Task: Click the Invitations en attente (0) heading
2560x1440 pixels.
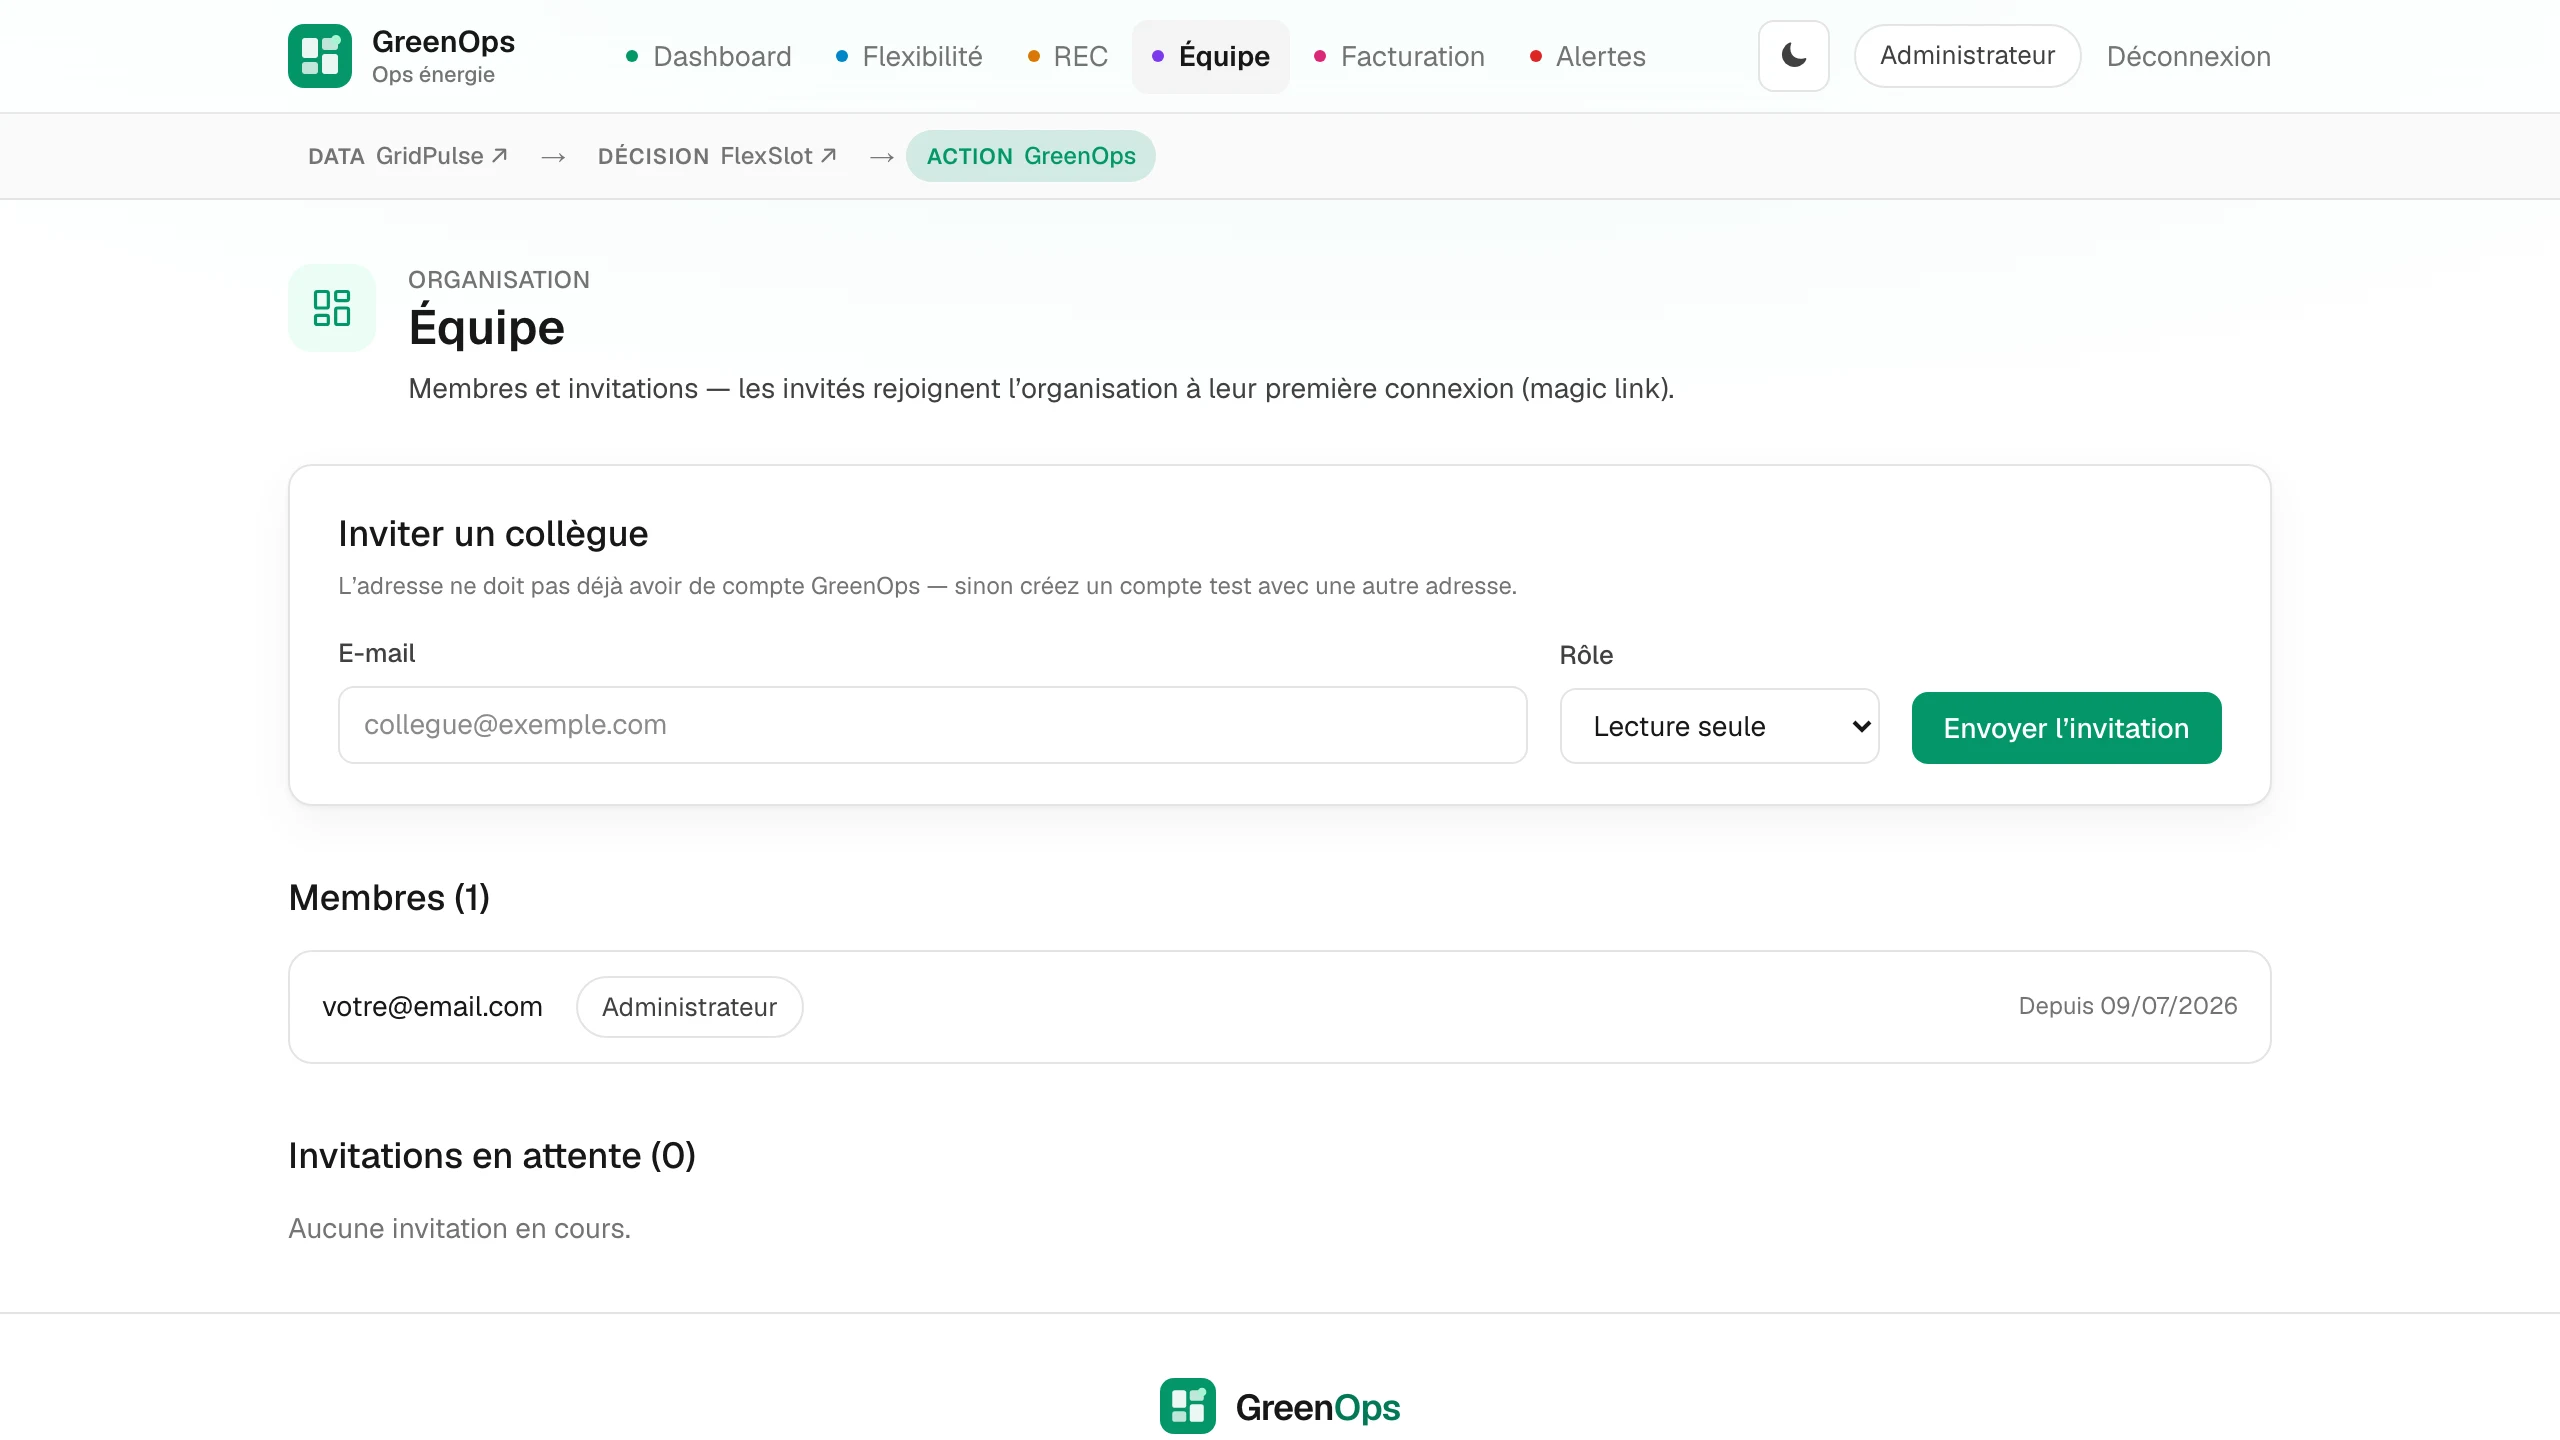Action: 492,1156
